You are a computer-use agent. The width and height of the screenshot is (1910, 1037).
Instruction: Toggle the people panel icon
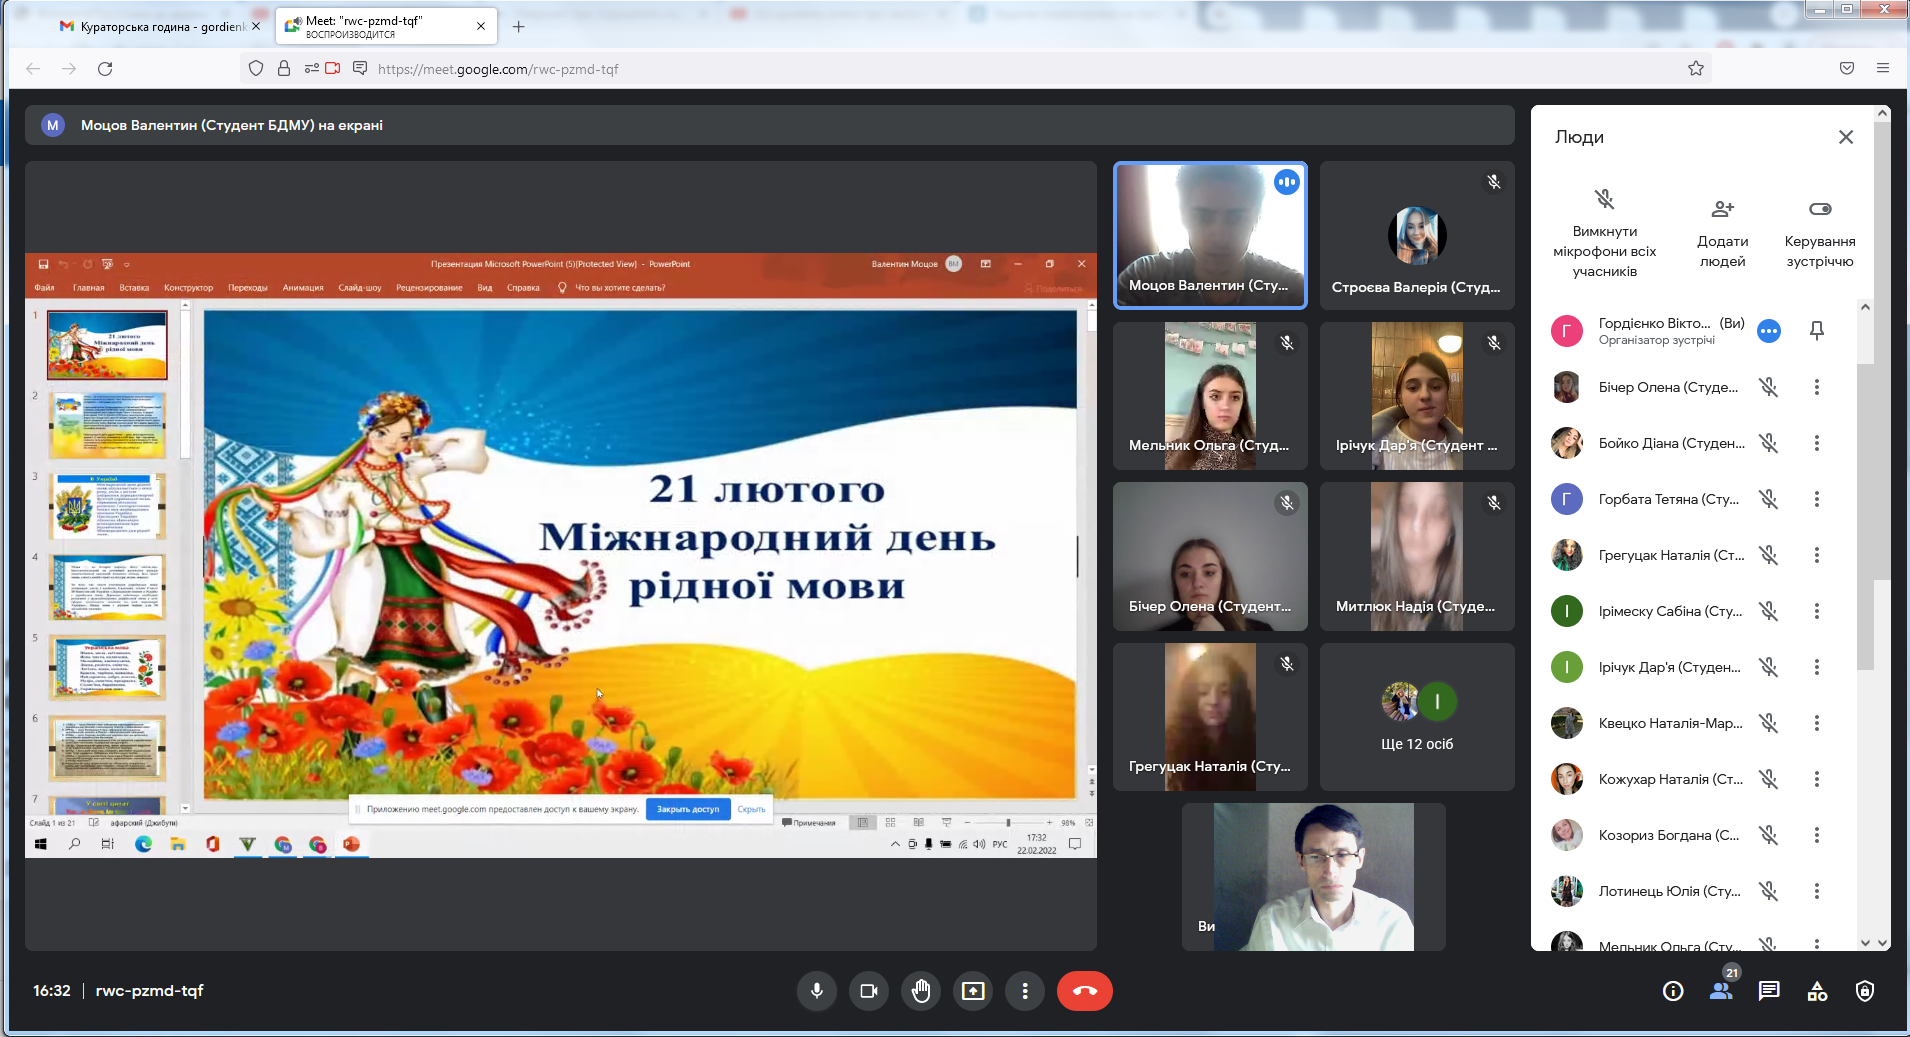(1721, 991)
